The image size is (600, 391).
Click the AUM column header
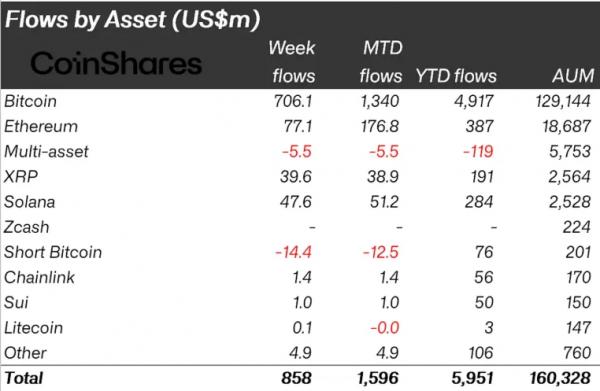coord(573,76)
